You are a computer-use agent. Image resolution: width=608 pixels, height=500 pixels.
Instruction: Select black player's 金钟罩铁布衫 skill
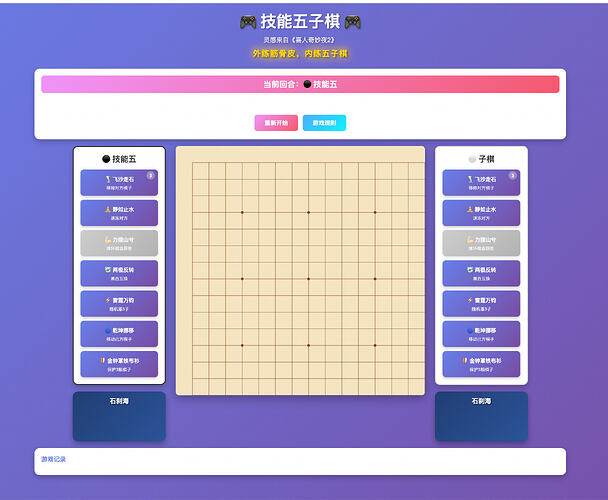[119, 364]
